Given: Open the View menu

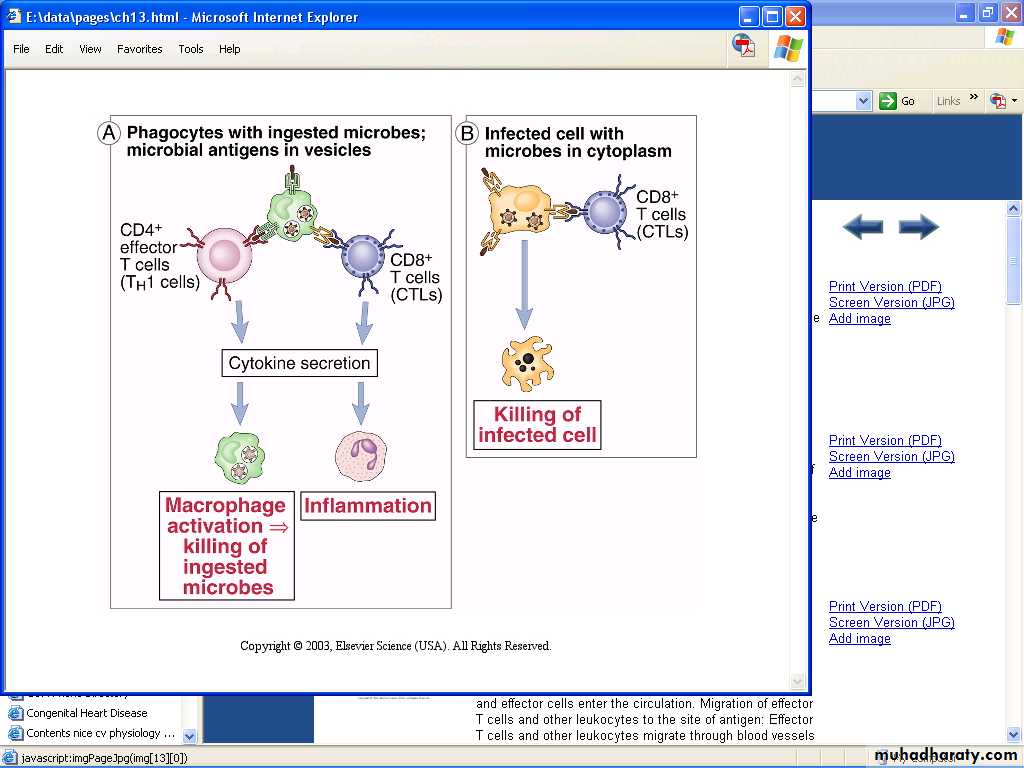Looking at the screenshot, I should point(90,49).
